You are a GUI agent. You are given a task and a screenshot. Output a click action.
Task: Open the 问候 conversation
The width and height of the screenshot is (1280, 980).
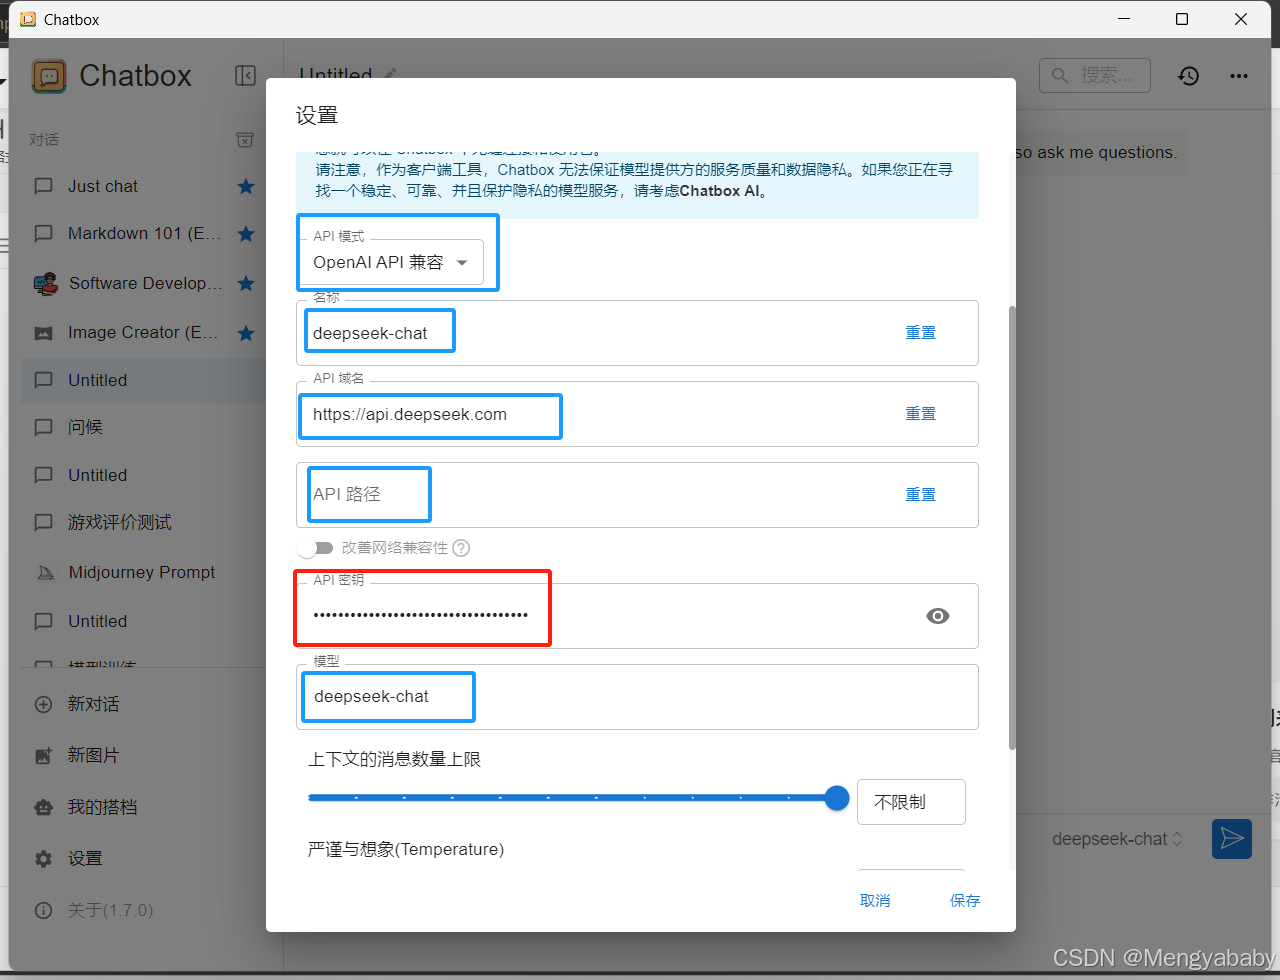click(x=145, y=427)
